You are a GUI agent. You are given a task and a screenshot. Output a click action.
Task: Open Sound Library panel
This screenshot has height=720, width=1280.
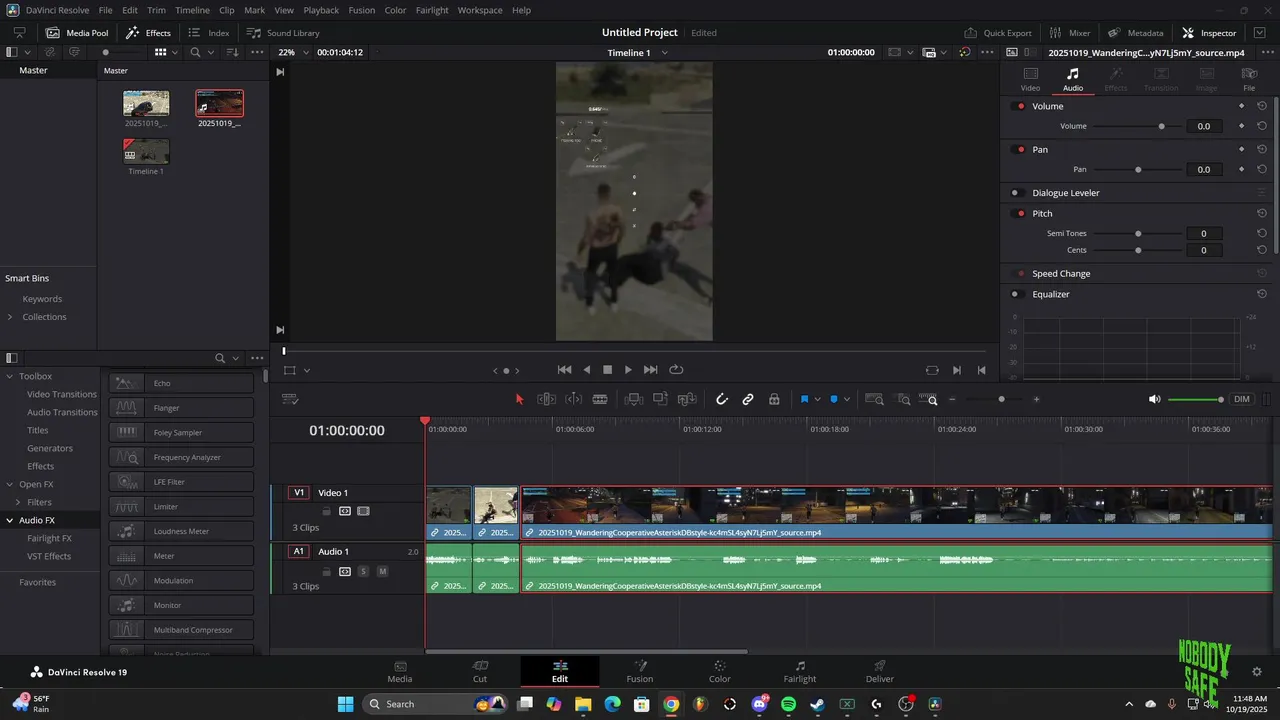283,32
